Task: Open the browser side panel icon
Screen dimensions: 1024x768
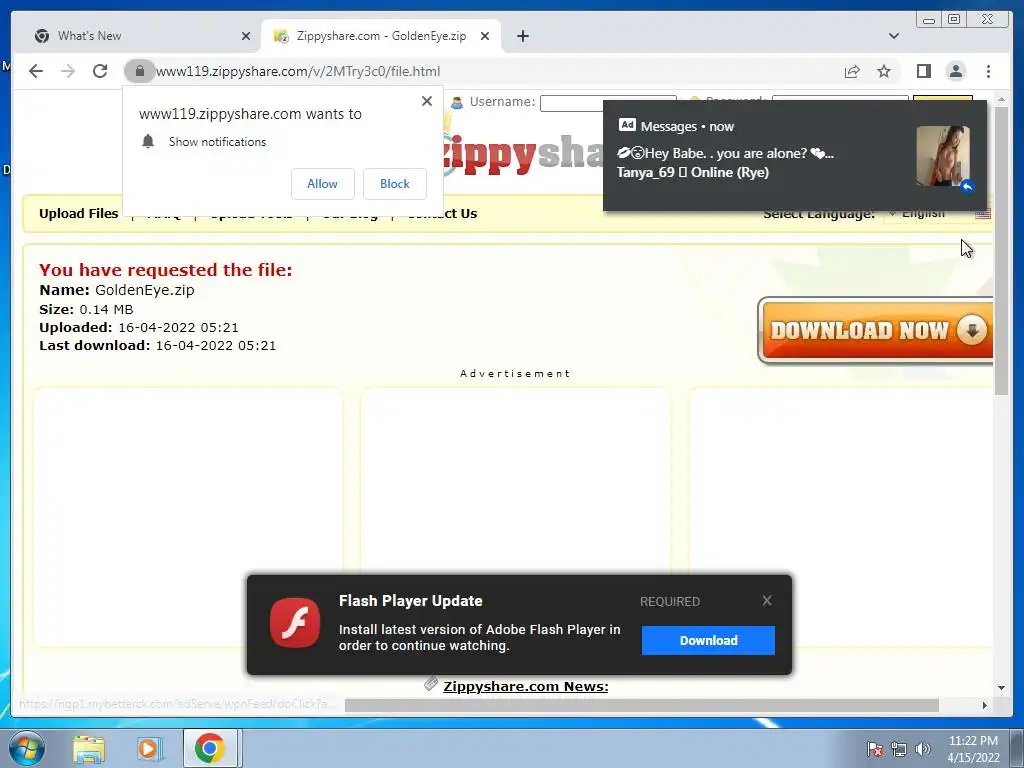Action: 923,71
